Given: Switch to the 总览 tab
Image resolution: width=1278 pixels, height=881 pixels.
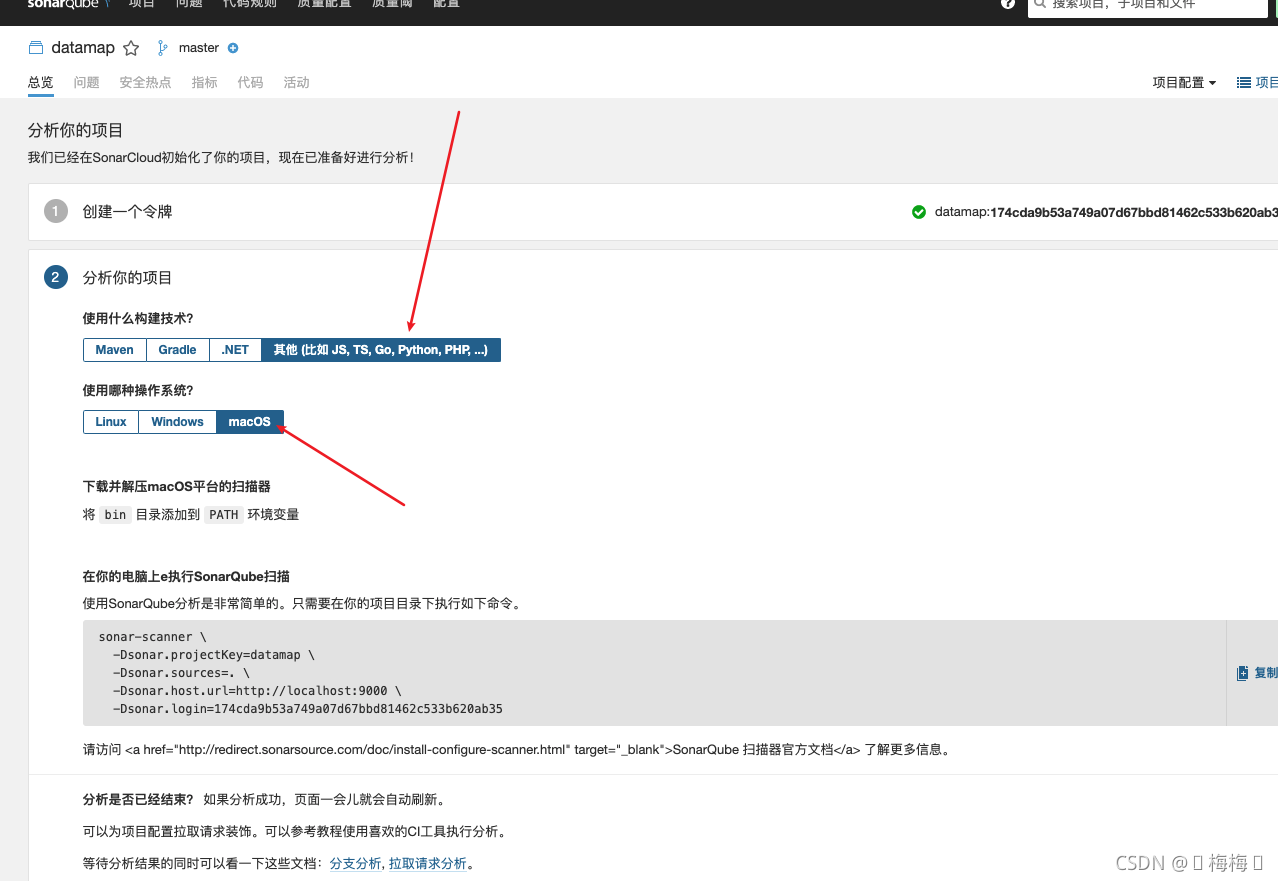Looking at the screenshot, I should click(x=41, y=83).
